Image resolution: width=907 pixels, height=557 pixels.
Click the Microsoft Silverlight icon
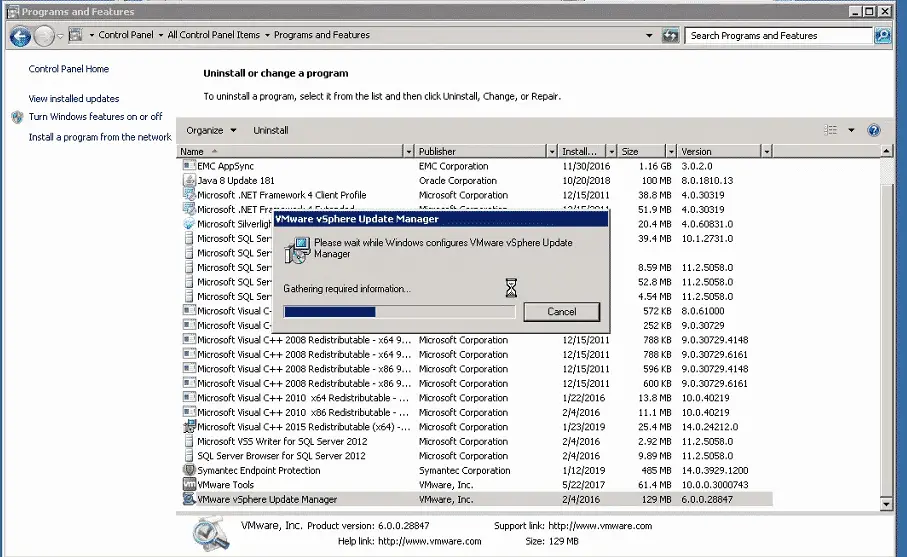click(x=189, y=224)
